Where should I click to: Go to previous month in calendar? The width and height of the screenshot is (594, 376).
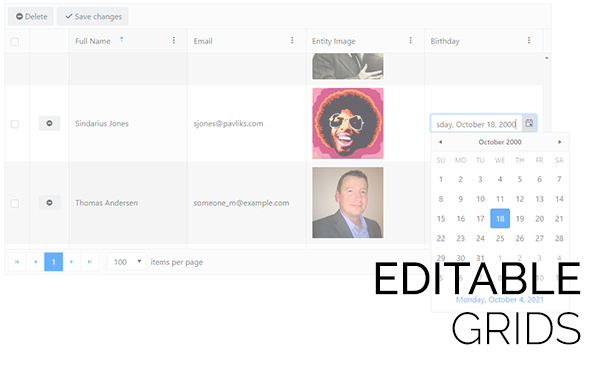click(x=440, y=142)
